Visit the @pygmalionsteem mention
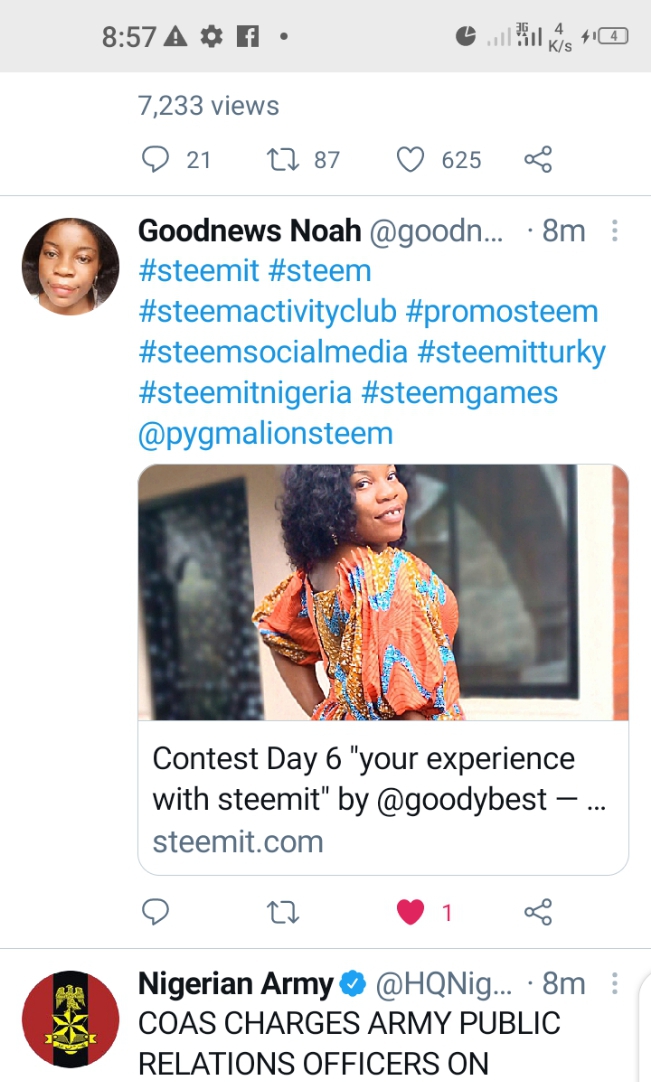This screenshot has width=651, height=1082. 266,434
